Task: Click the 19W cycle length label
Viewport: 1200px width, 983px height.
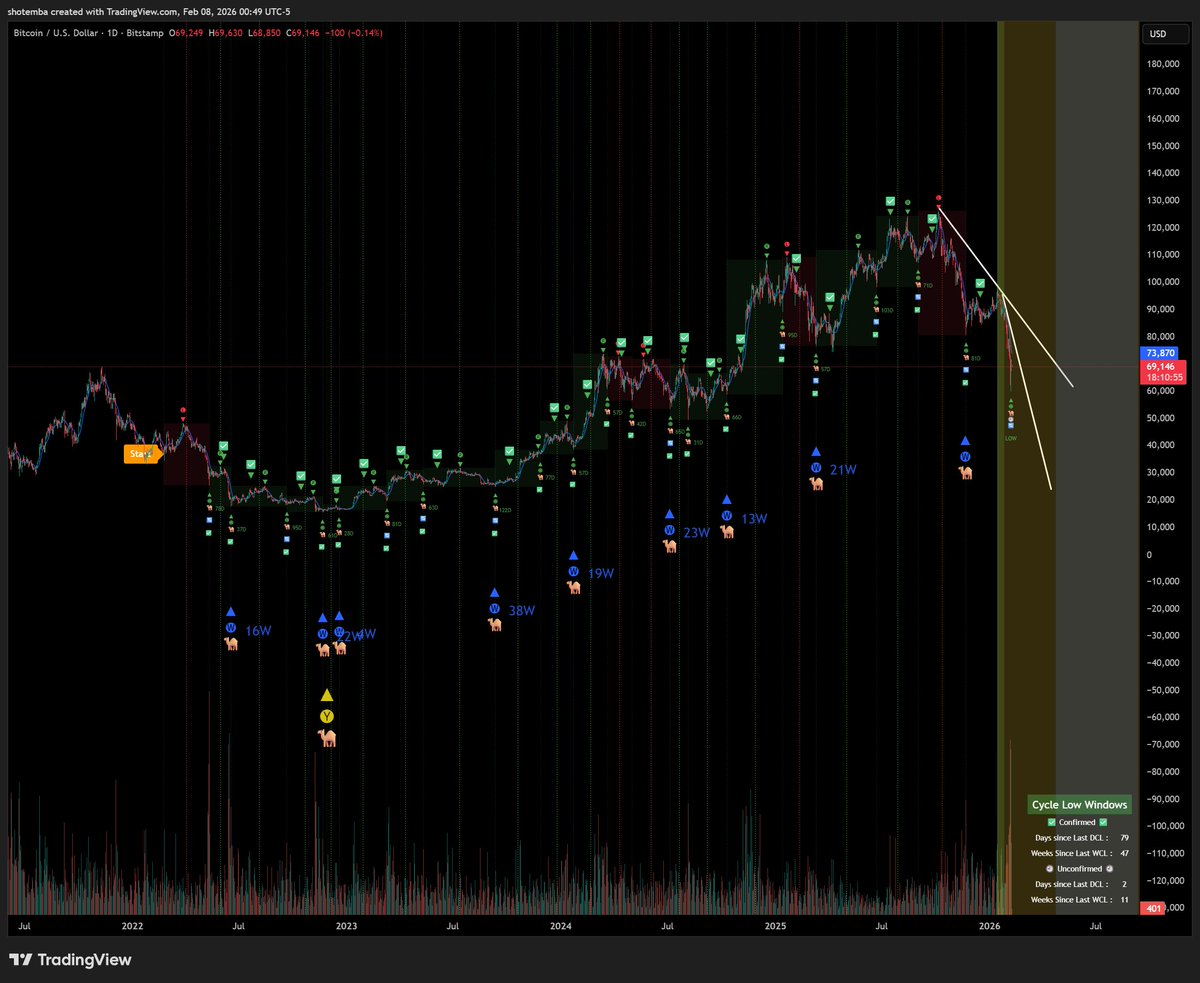Action: pos(601,573)
